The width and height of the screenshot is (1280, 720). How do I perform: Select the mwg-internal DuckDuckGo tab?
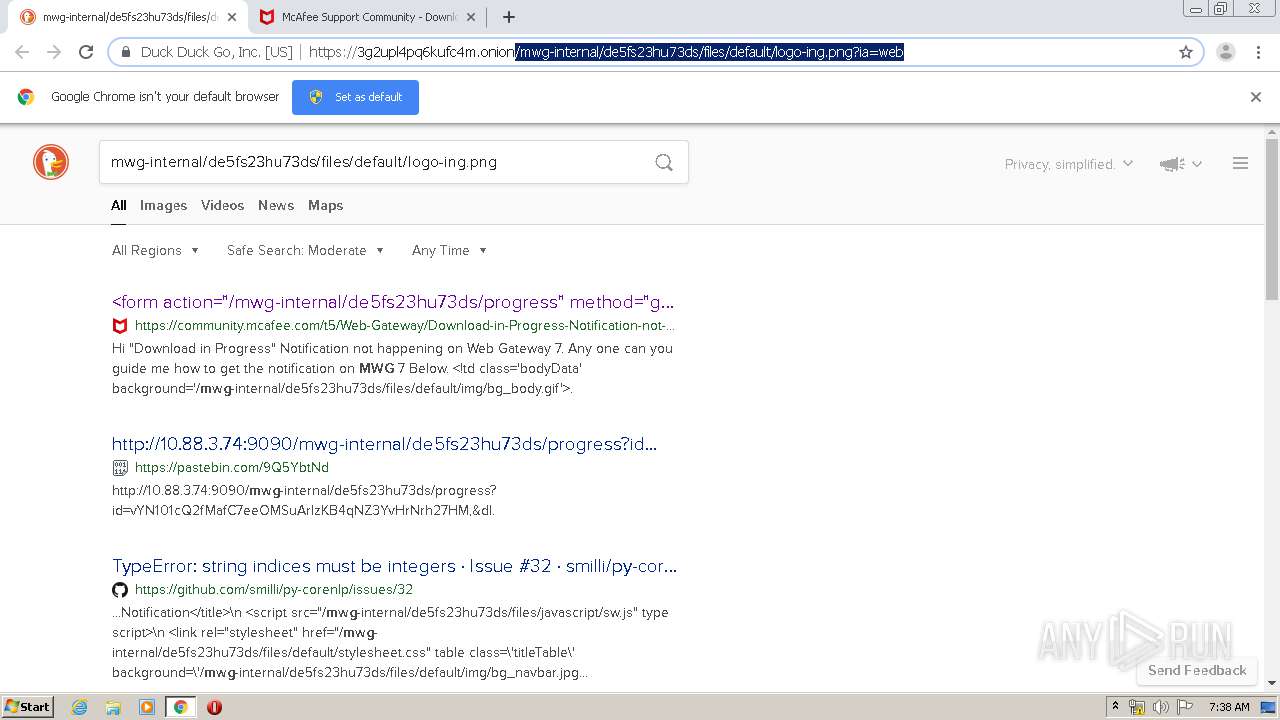coord(128,17)
